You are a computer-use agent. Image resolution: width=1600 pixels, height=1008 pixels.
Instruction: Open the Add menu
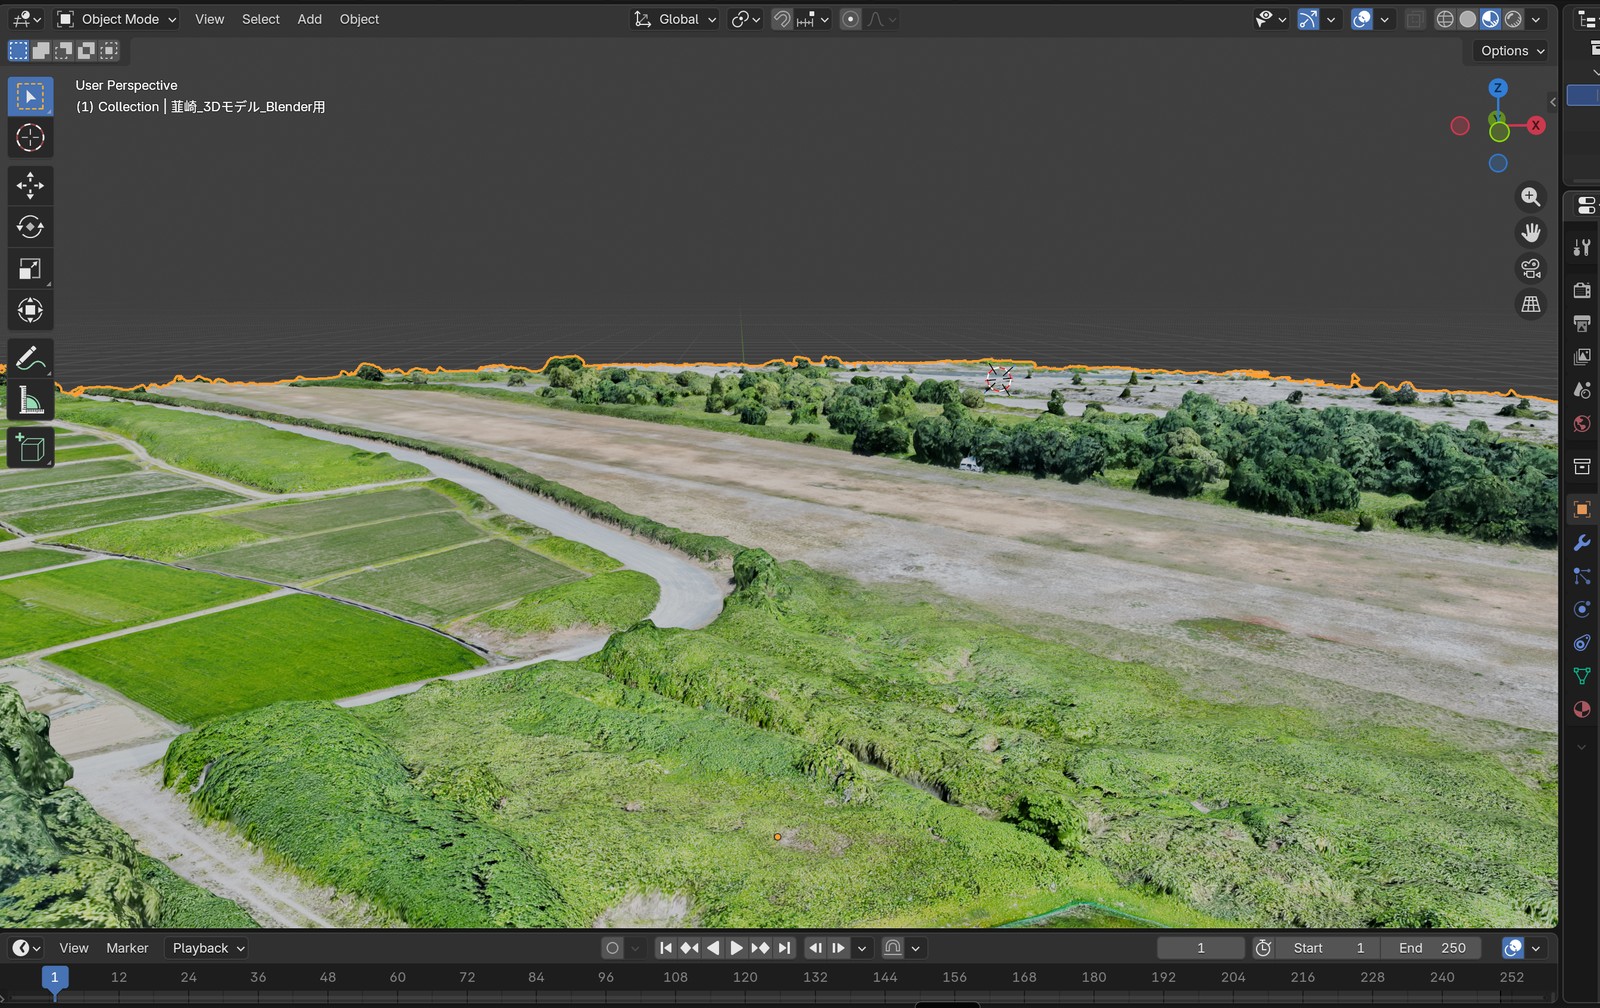[309, 19]
